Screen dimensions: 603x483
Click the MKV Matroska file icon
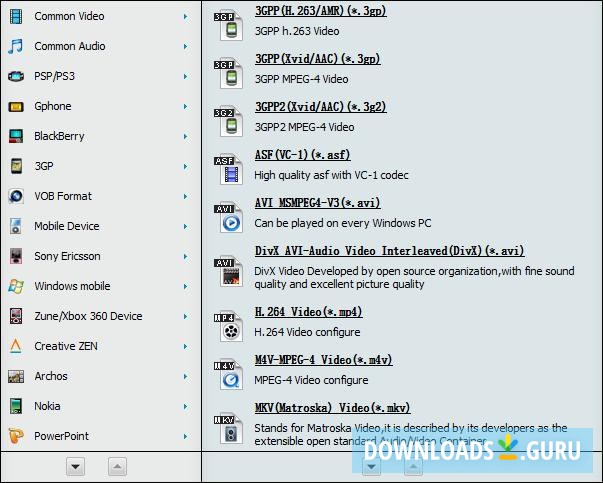pyautogui.click(x=228, y=429)
